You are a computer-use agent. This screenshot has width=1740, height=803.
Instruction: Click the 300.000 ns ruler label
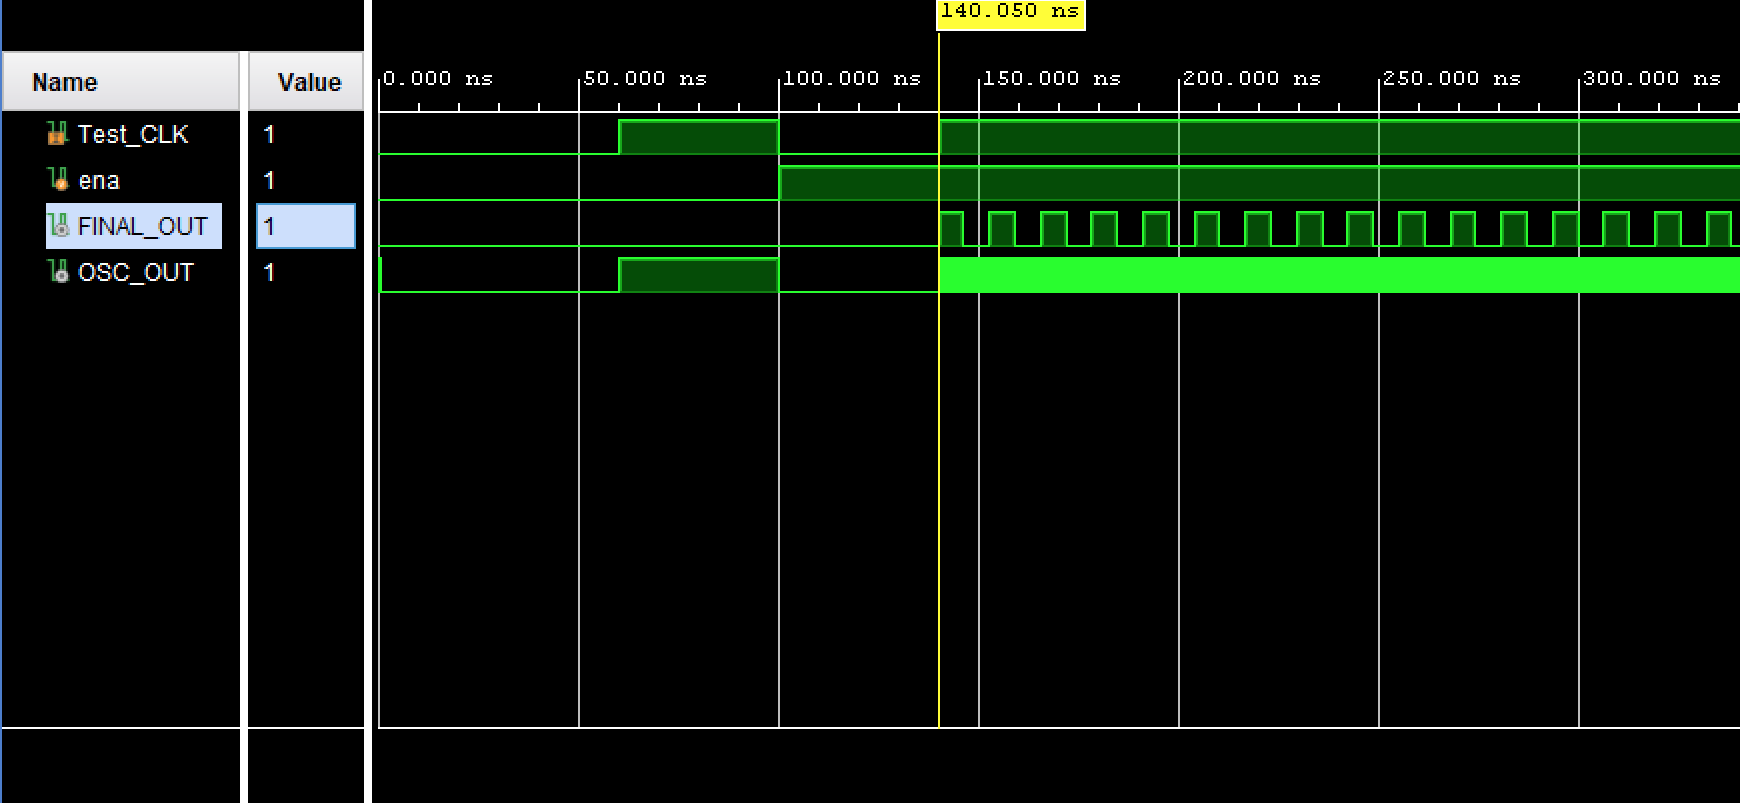[1652, 78]
